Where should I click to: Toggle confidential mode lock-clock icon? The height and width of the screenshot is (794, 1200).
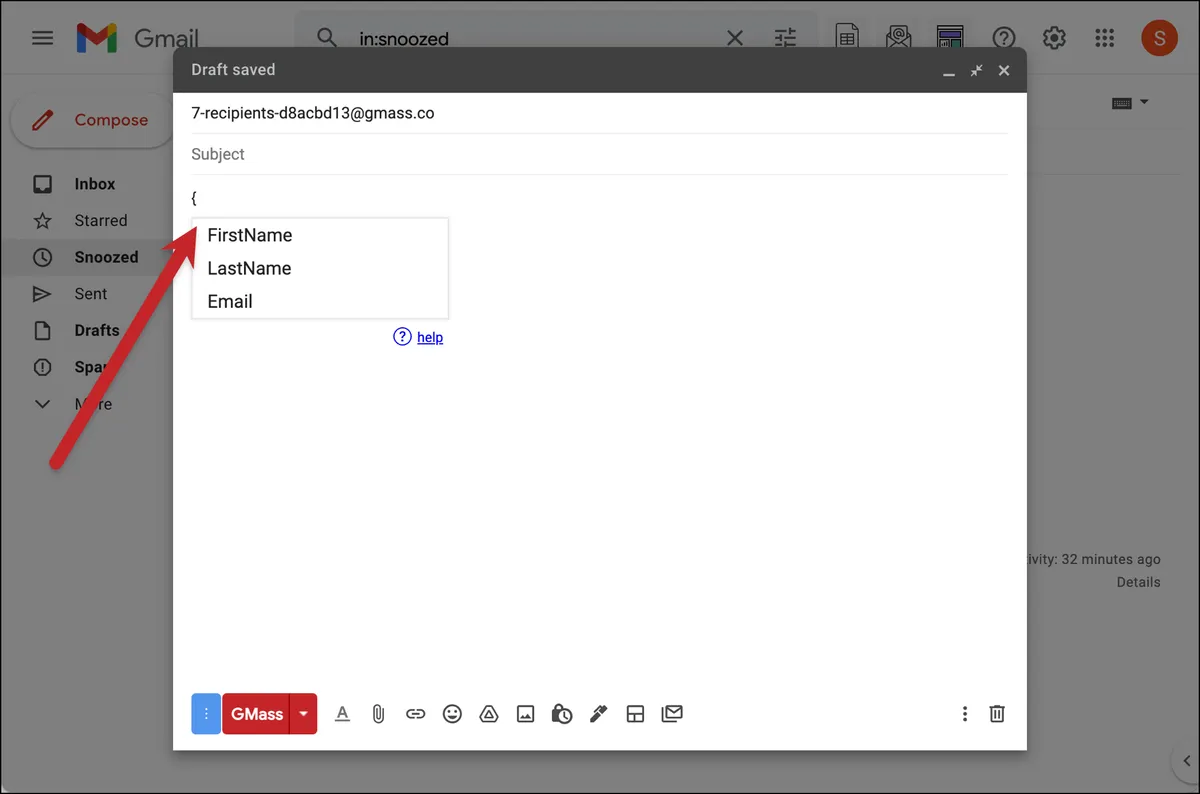pyautogui.click(x=561, y=714)
